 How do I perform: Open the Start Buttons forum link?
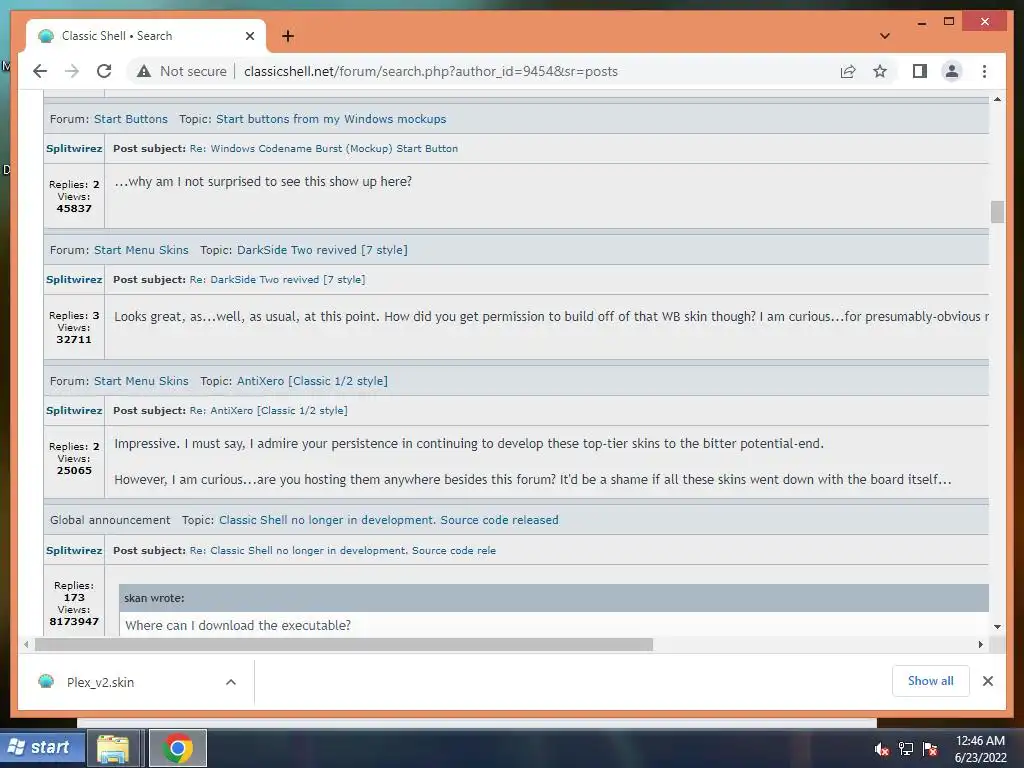[131, 119]
